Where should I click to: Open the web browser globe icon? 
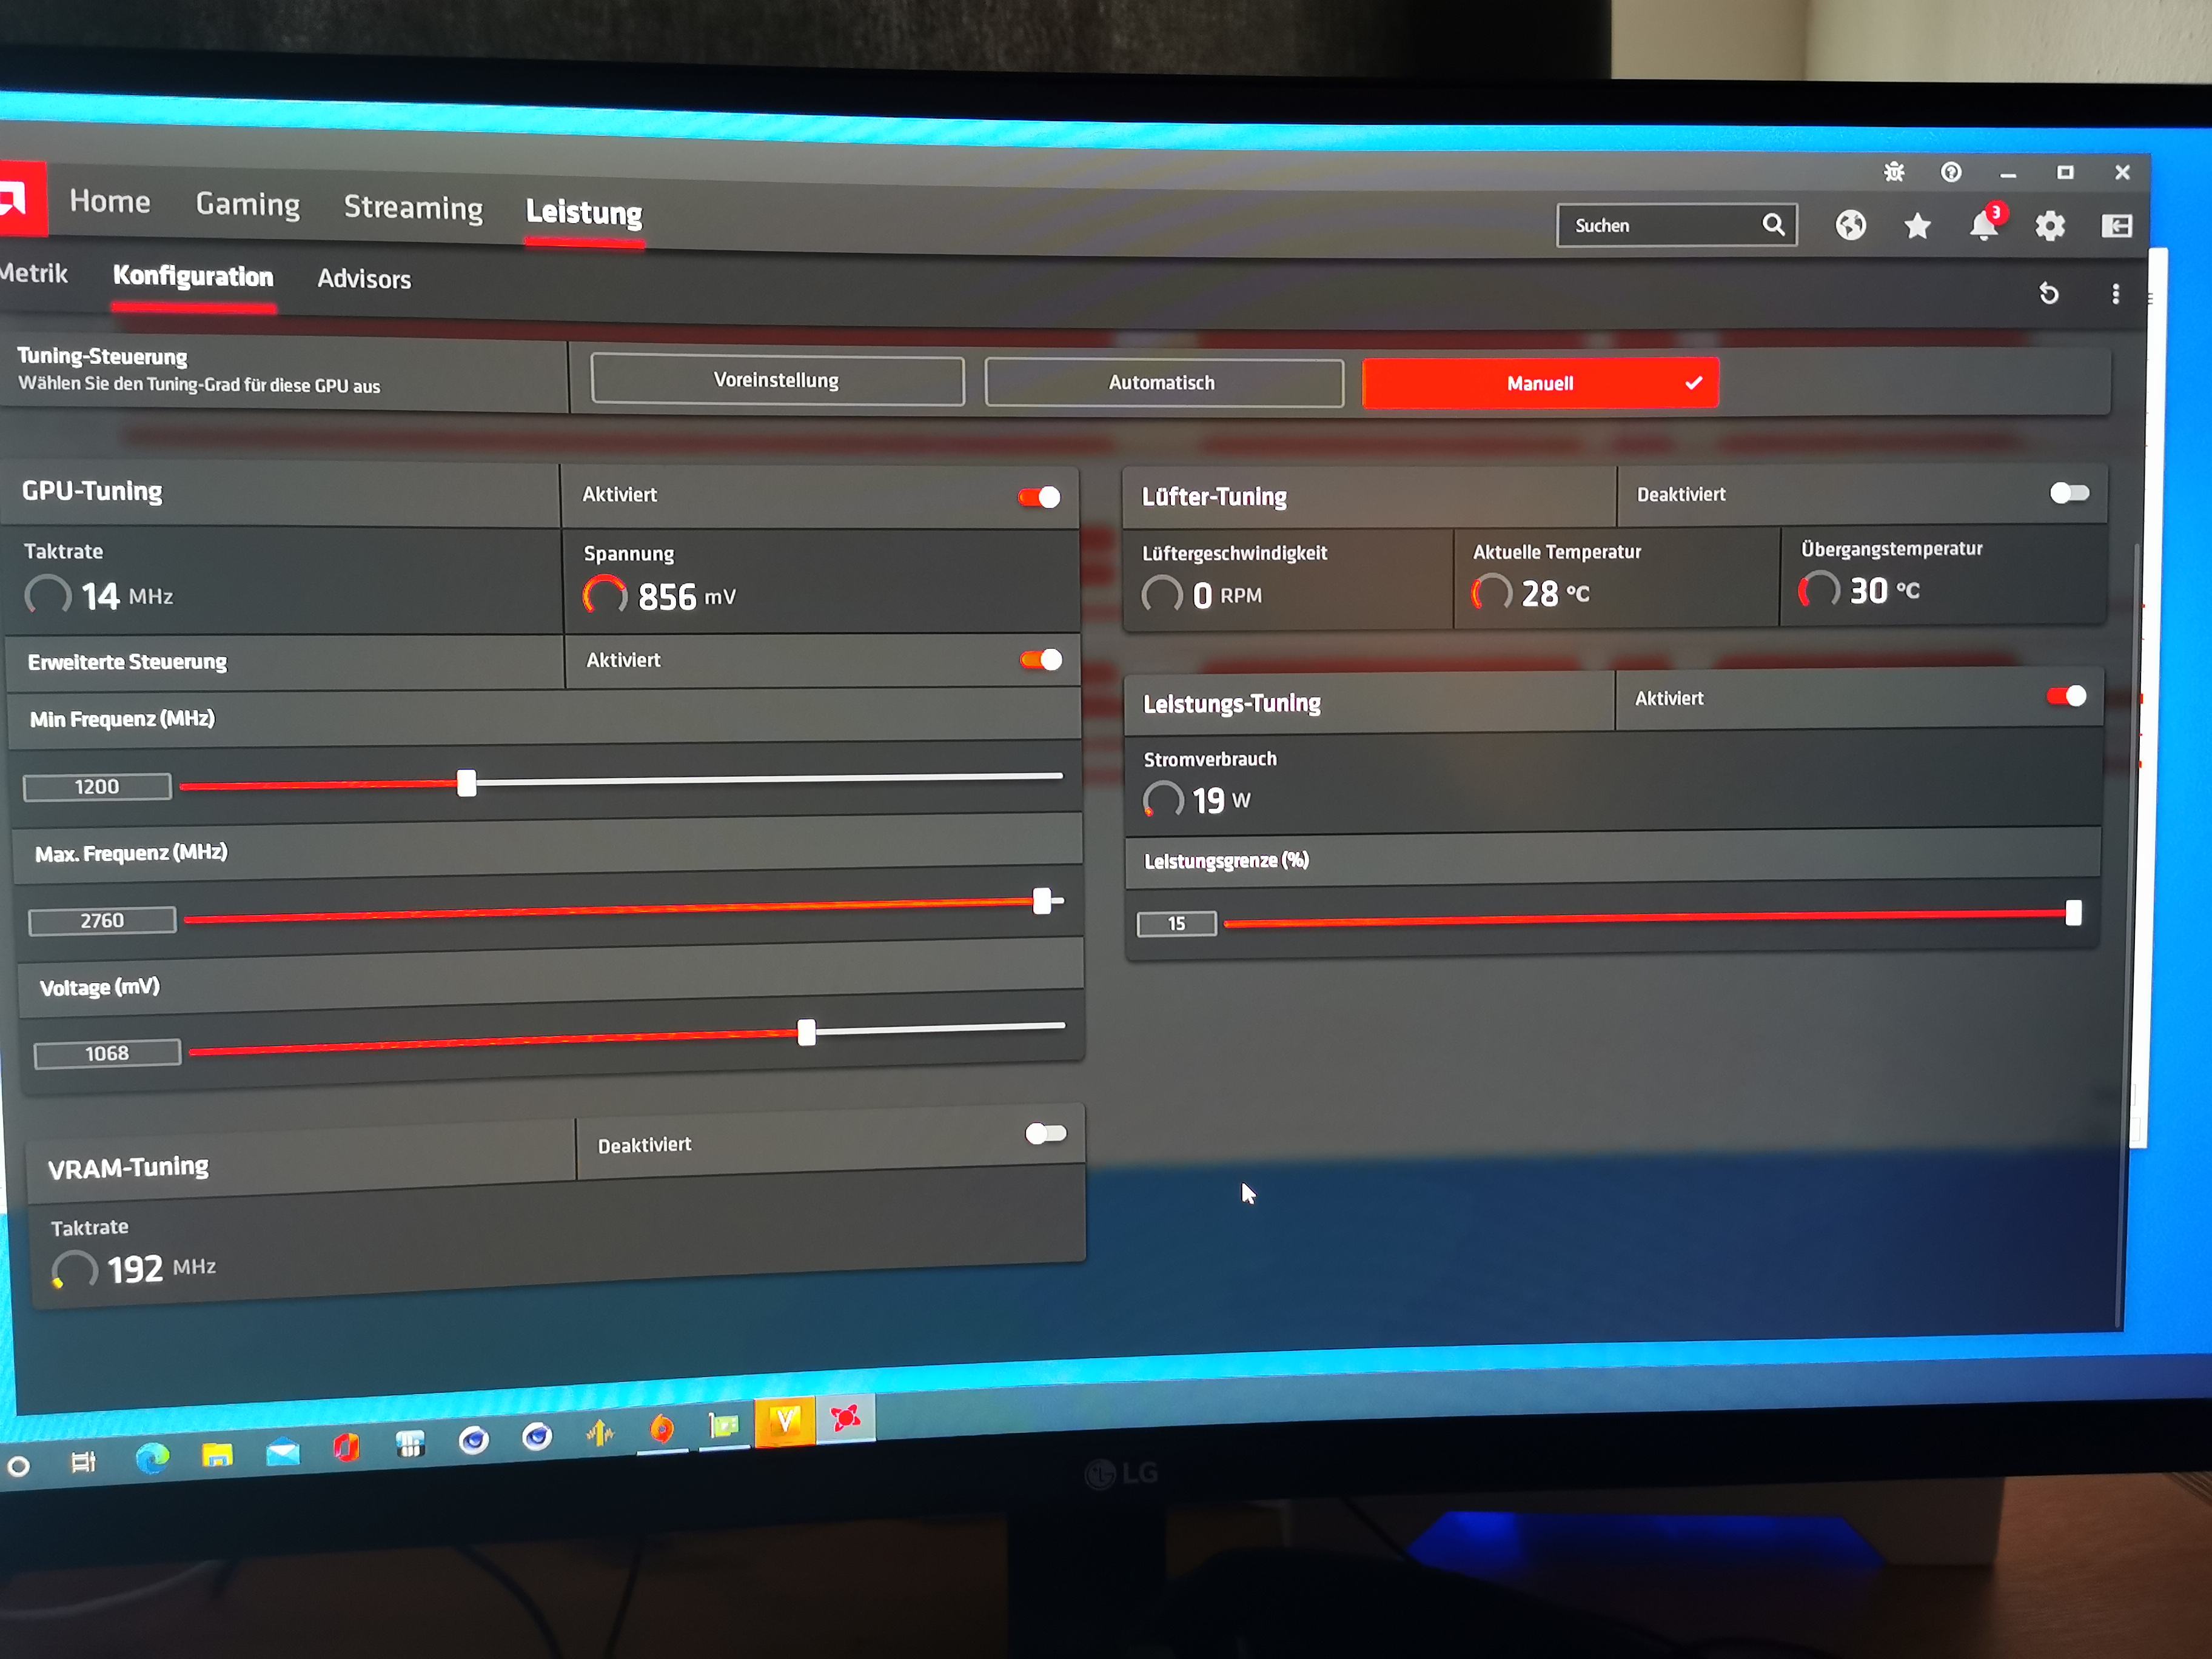1851,225
